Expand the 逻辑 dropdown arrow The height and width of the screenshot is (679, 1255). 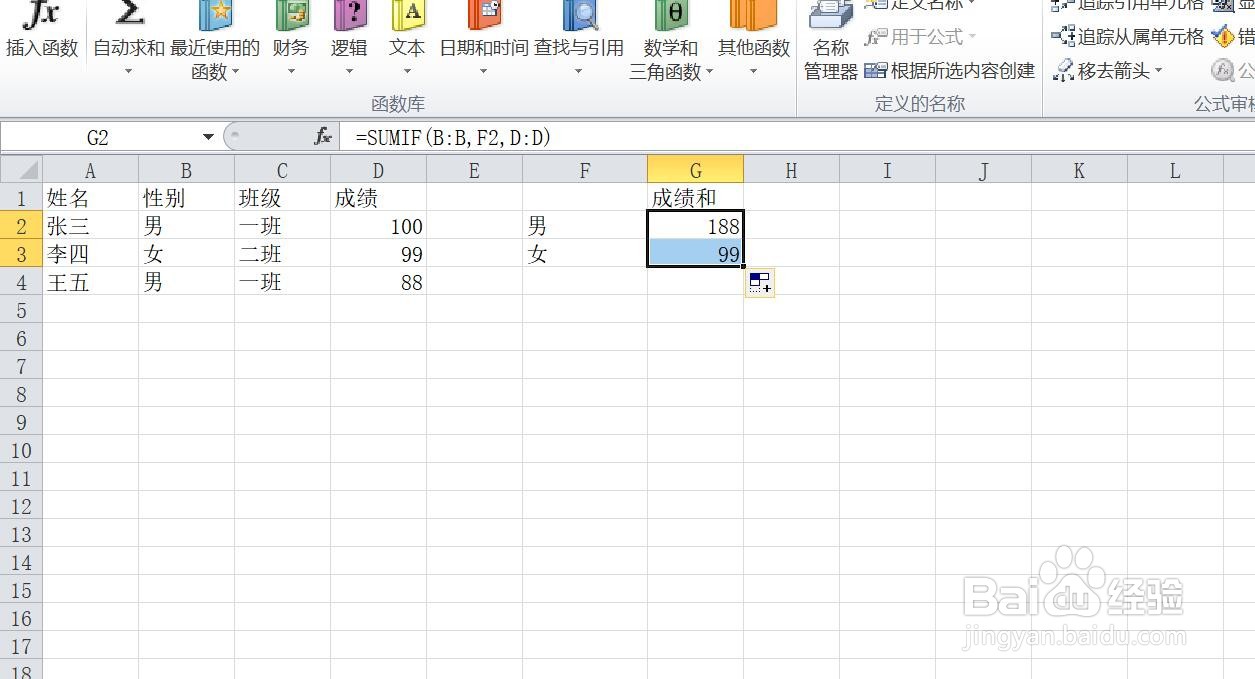[349, 71]
